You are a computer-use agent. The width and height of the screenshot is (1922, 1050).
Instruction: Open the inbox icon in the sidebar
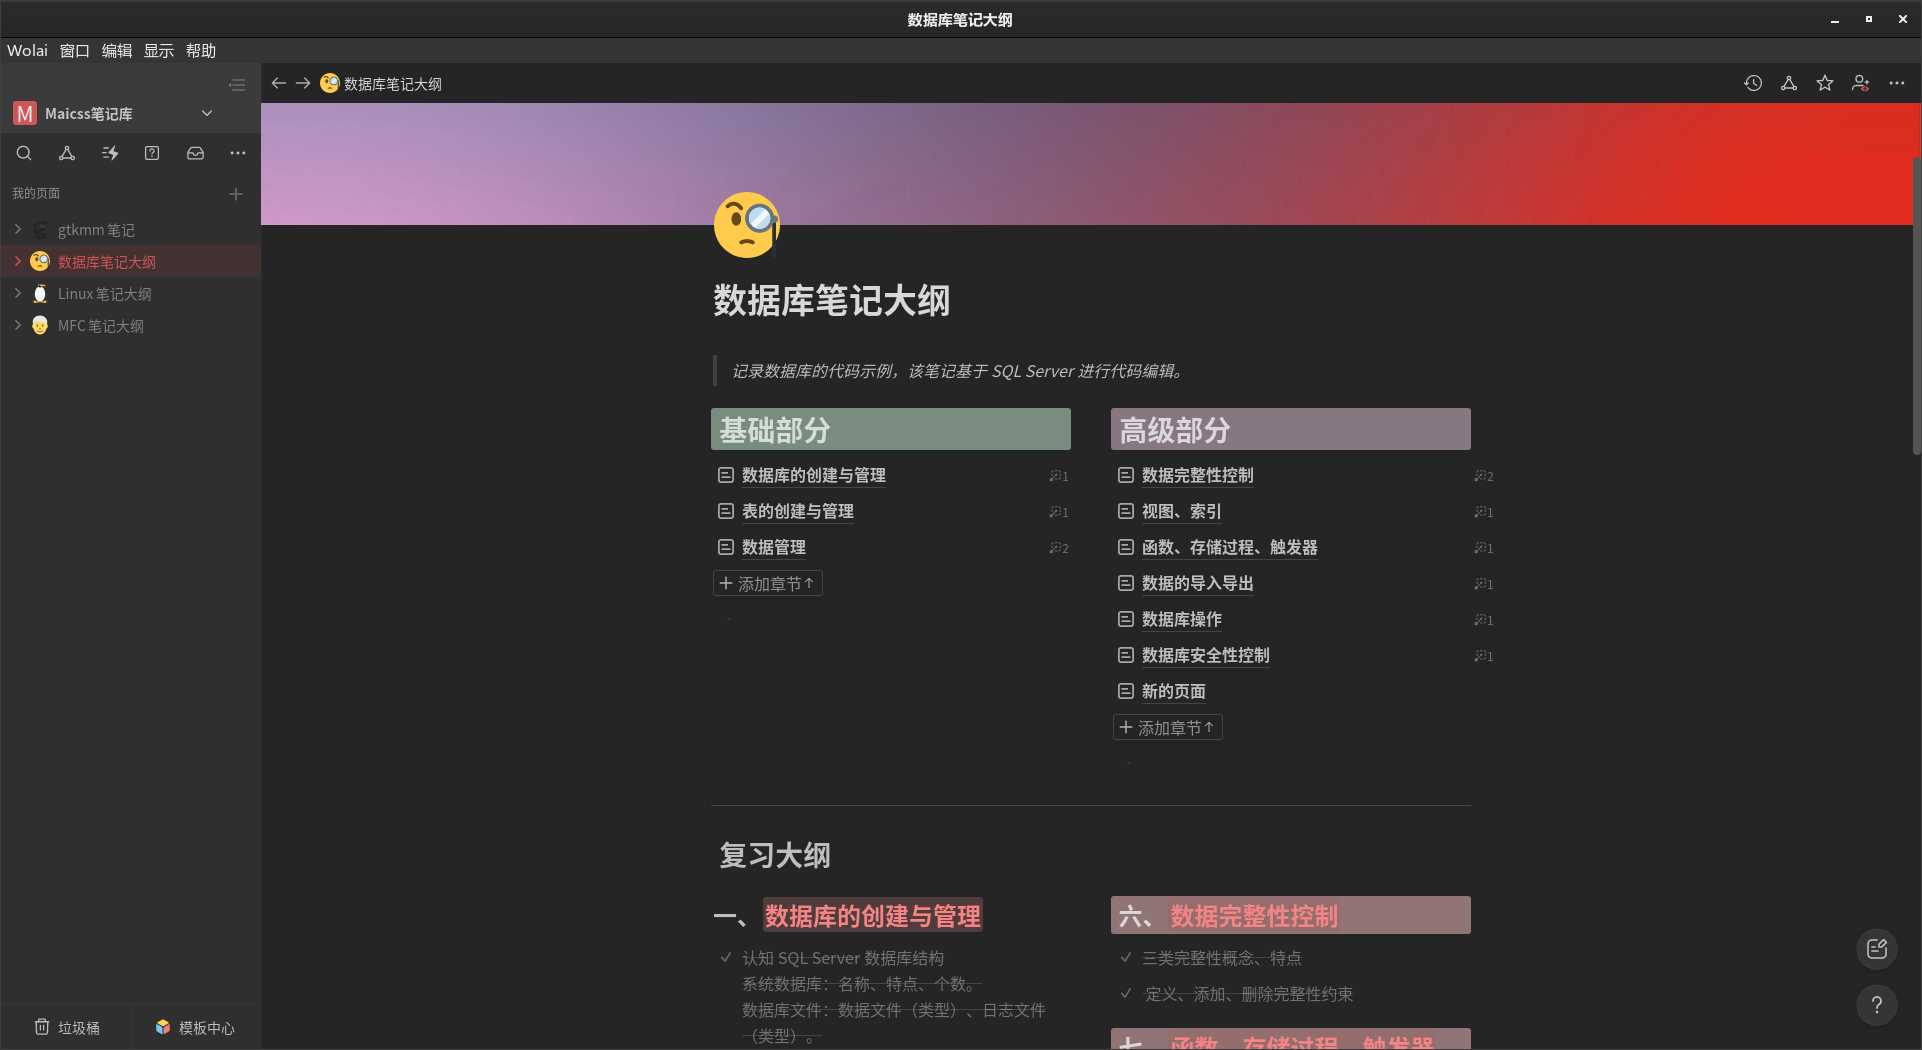pos(195,153)
